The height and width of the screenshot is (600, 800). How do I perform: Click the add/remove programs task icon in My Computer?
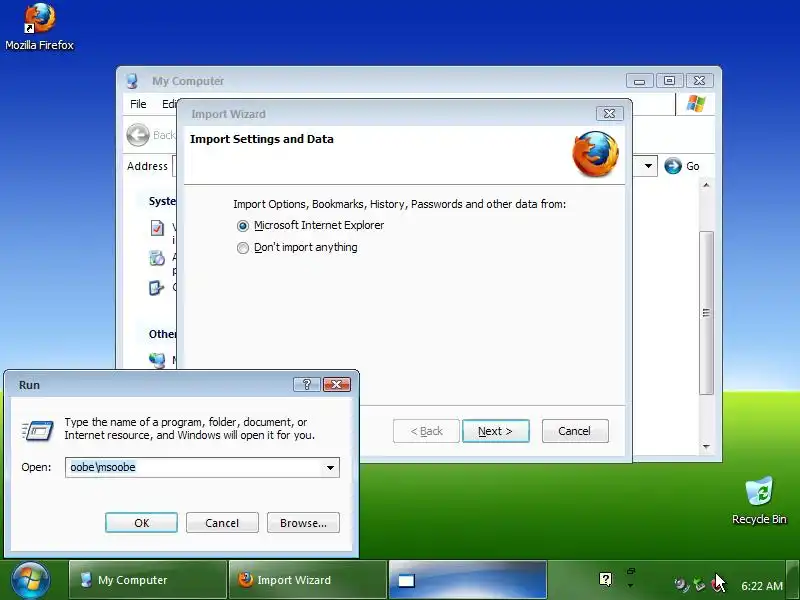[x=157, y=258]
